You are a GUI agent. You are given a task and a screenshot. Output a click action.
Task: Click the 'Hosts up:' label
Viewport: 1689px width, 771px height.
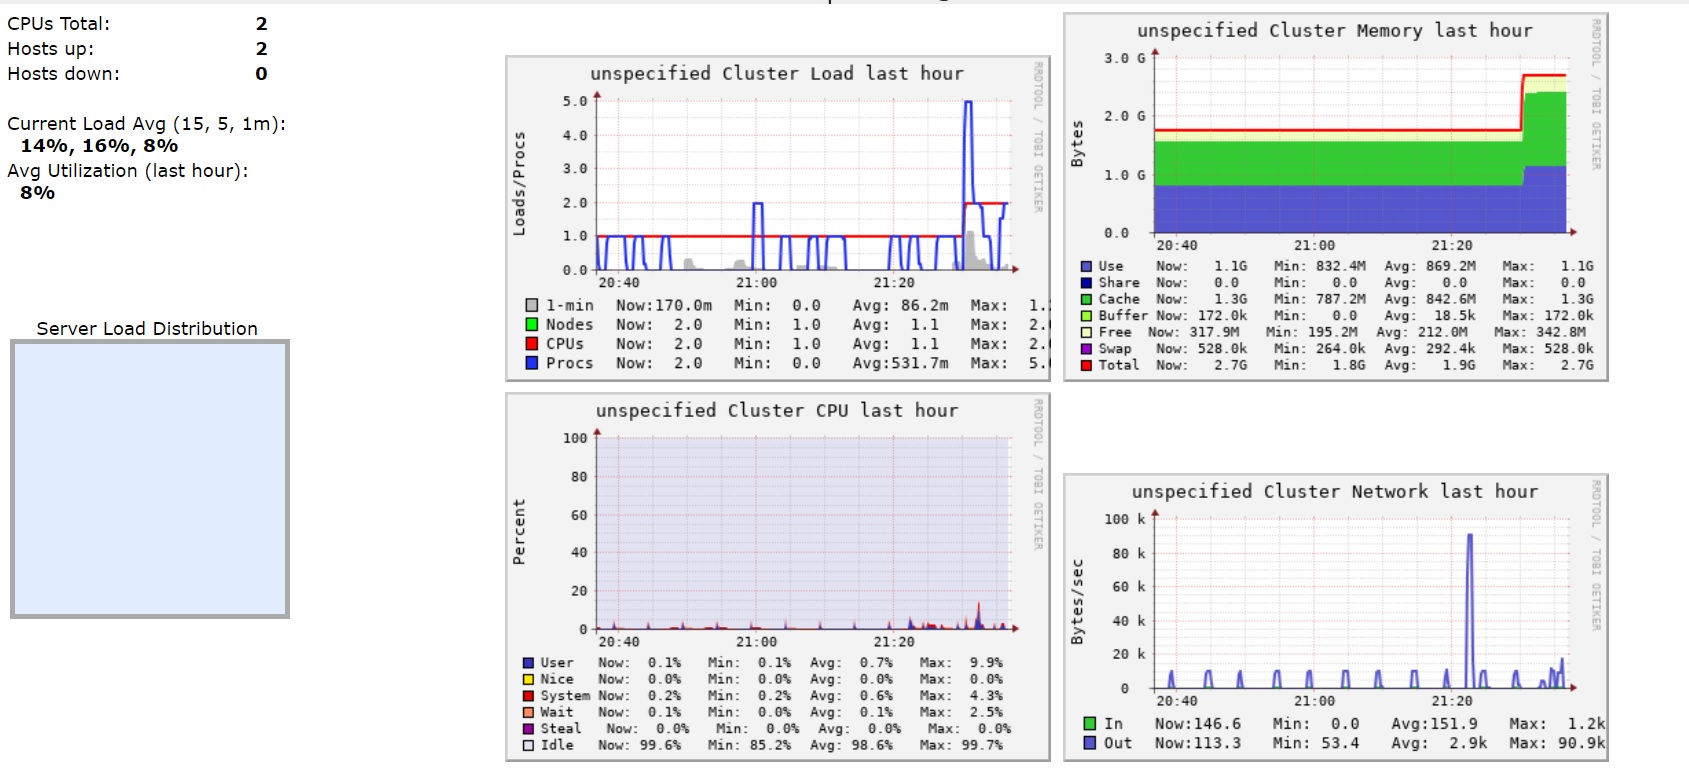point(51,49)
